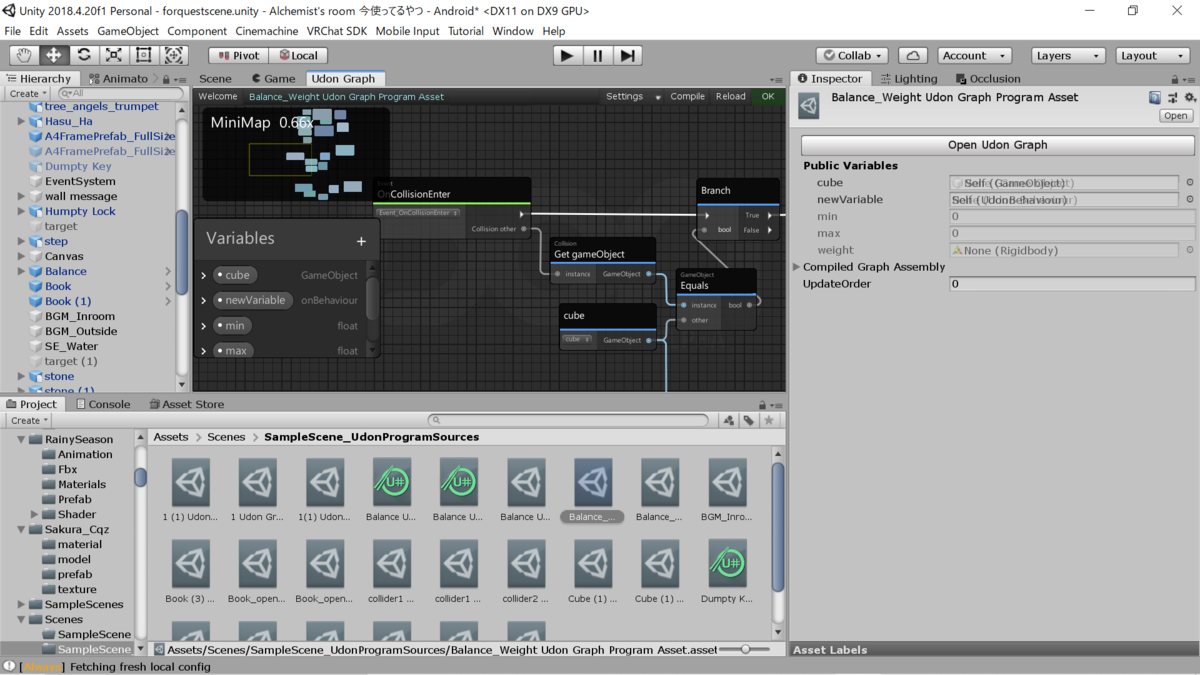Click the small Open button in Inspector header
1200x675 pixels.
point(1175,116)
